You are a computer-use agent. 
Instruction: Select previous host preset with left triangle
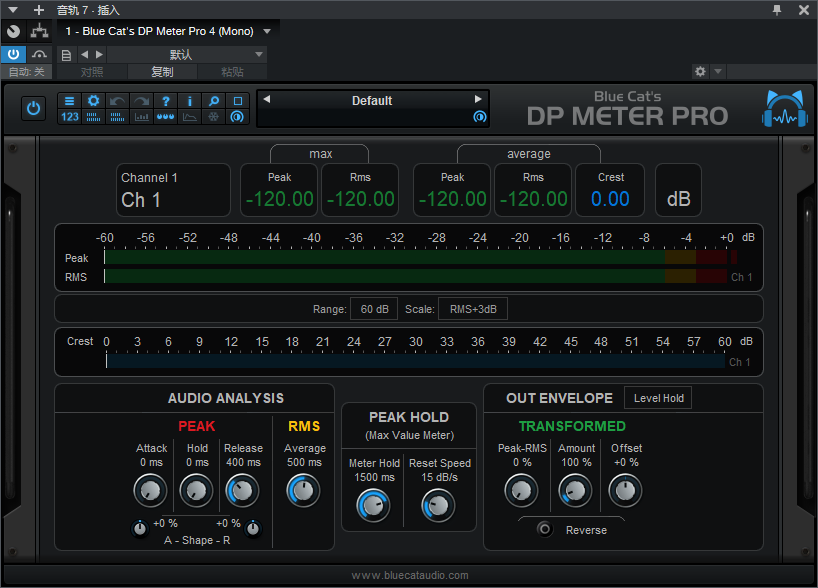tap(85, 54)
